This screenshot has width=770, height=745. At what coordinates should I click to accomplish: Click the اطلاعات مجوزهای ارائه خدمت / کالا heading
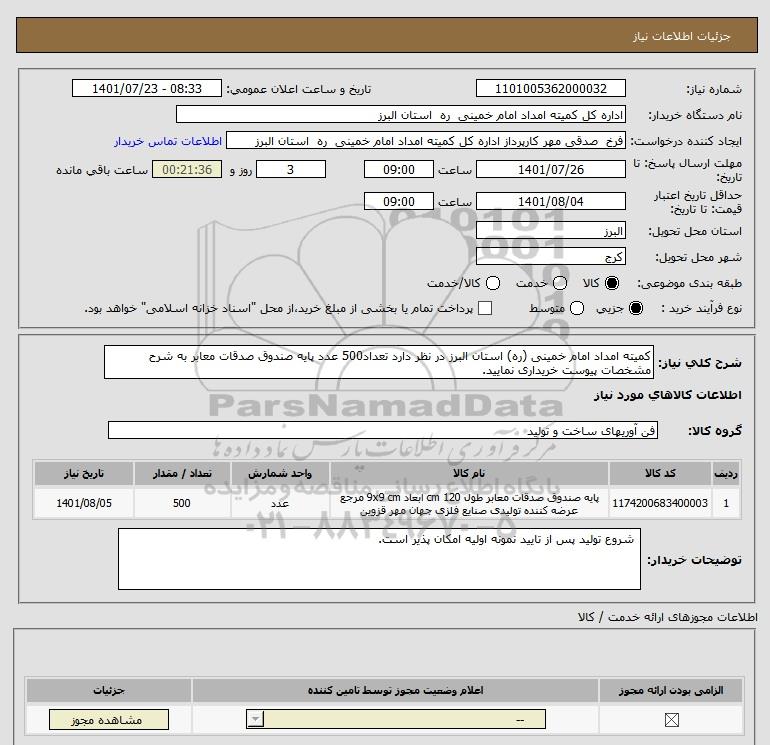(x=667, y=617)
